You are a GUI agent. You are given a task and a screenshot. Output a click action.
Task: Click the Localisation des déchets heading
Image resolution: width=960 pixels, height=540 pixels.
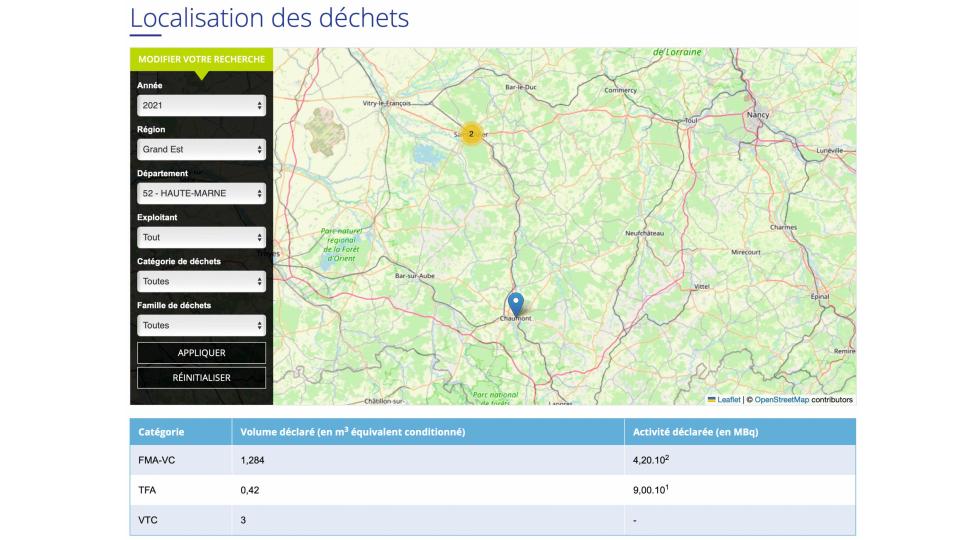pos(269,18)
